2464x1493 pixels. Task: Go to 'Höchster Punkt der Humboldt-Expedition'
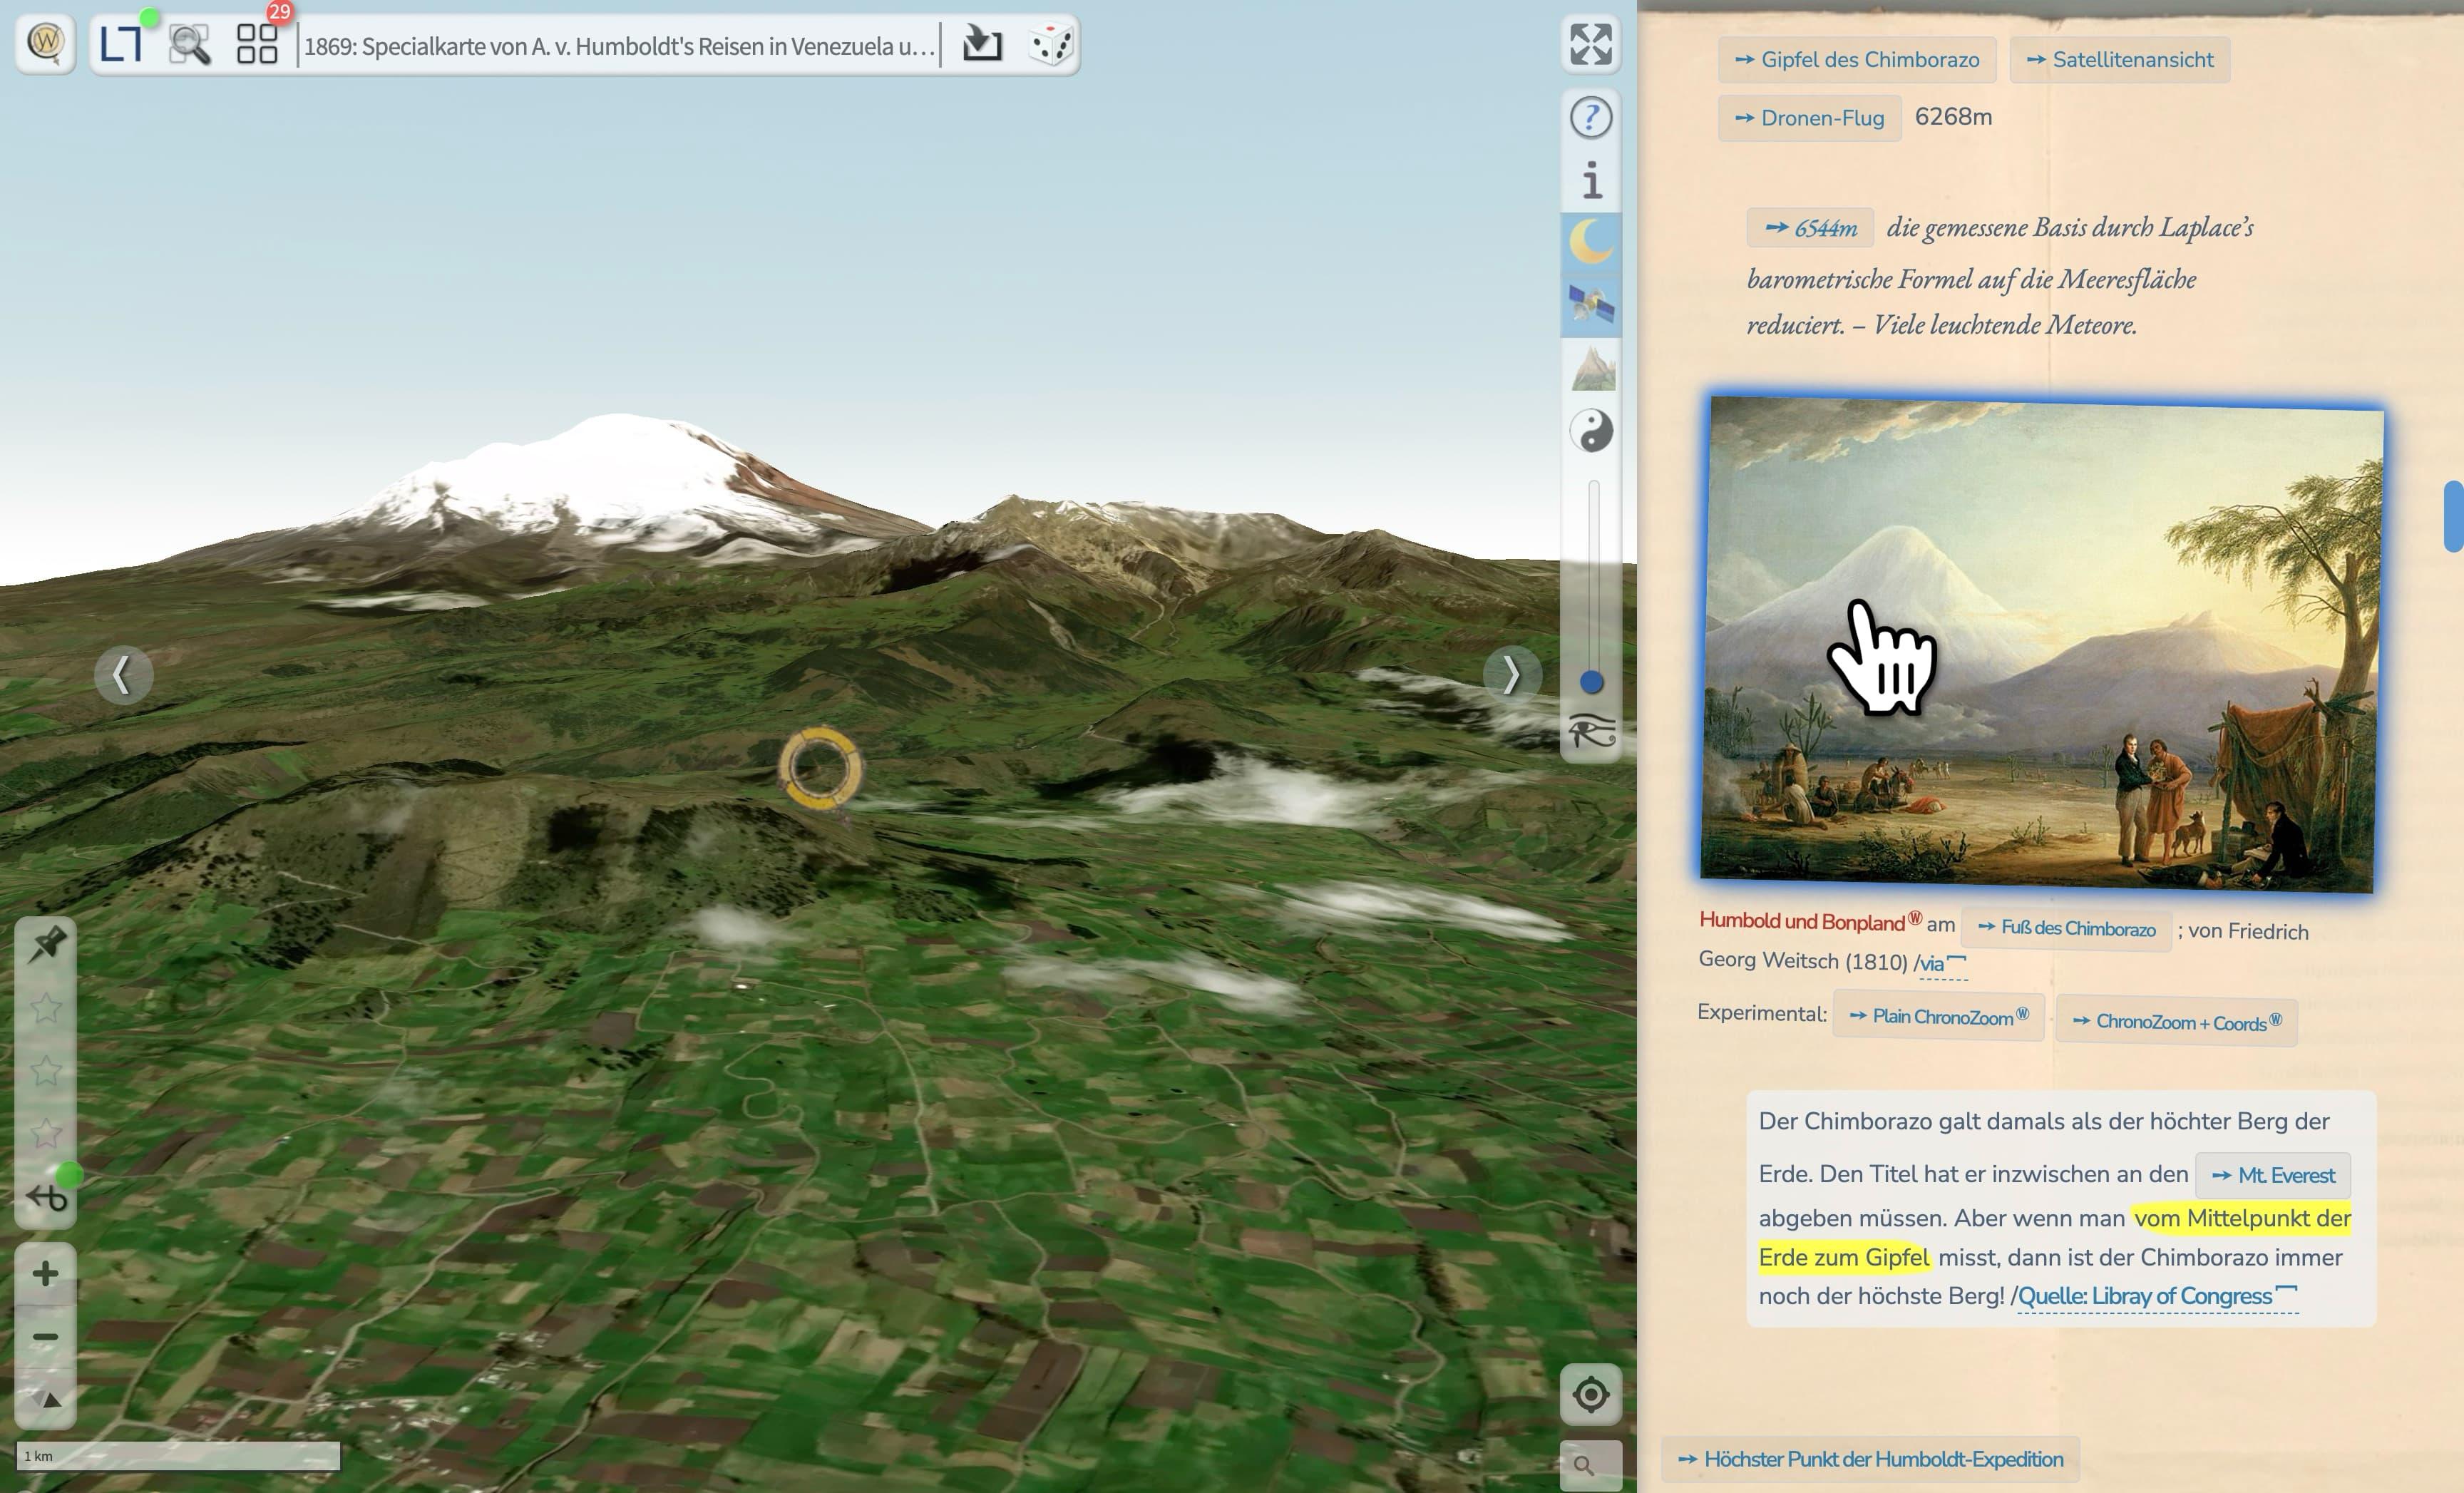pos(1870,1459)
